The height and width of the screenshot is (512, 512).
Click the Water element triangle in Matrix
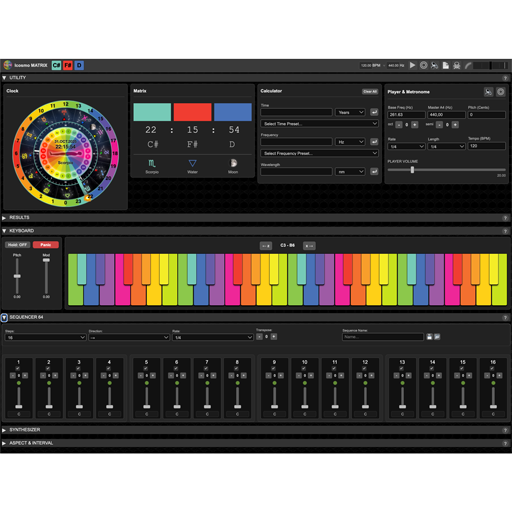click(x=192, y=163)
